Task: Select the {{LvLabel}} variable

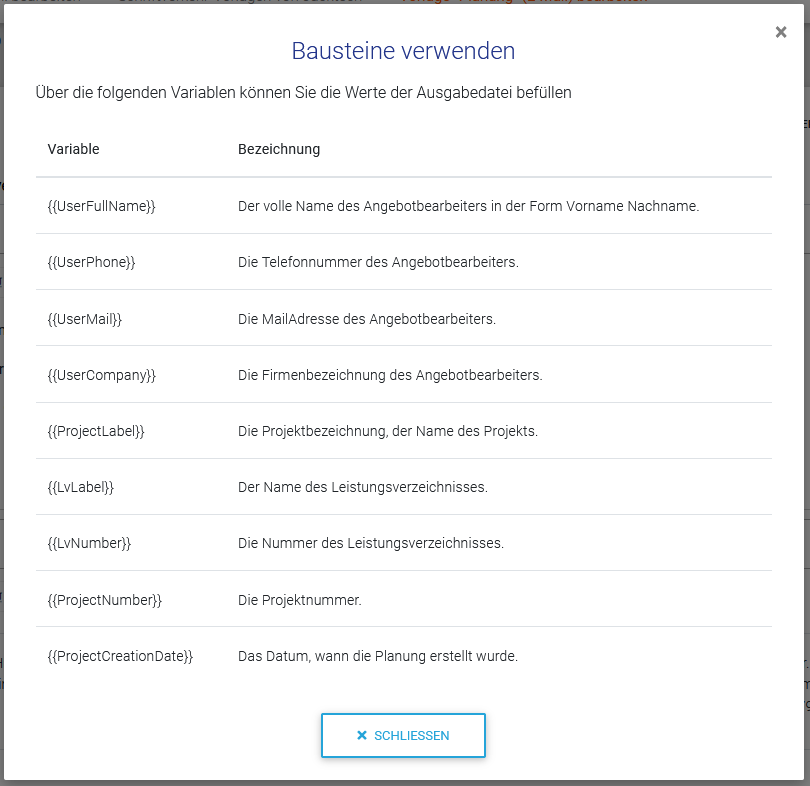Action: pyautogui.click(x=81, y=487)
